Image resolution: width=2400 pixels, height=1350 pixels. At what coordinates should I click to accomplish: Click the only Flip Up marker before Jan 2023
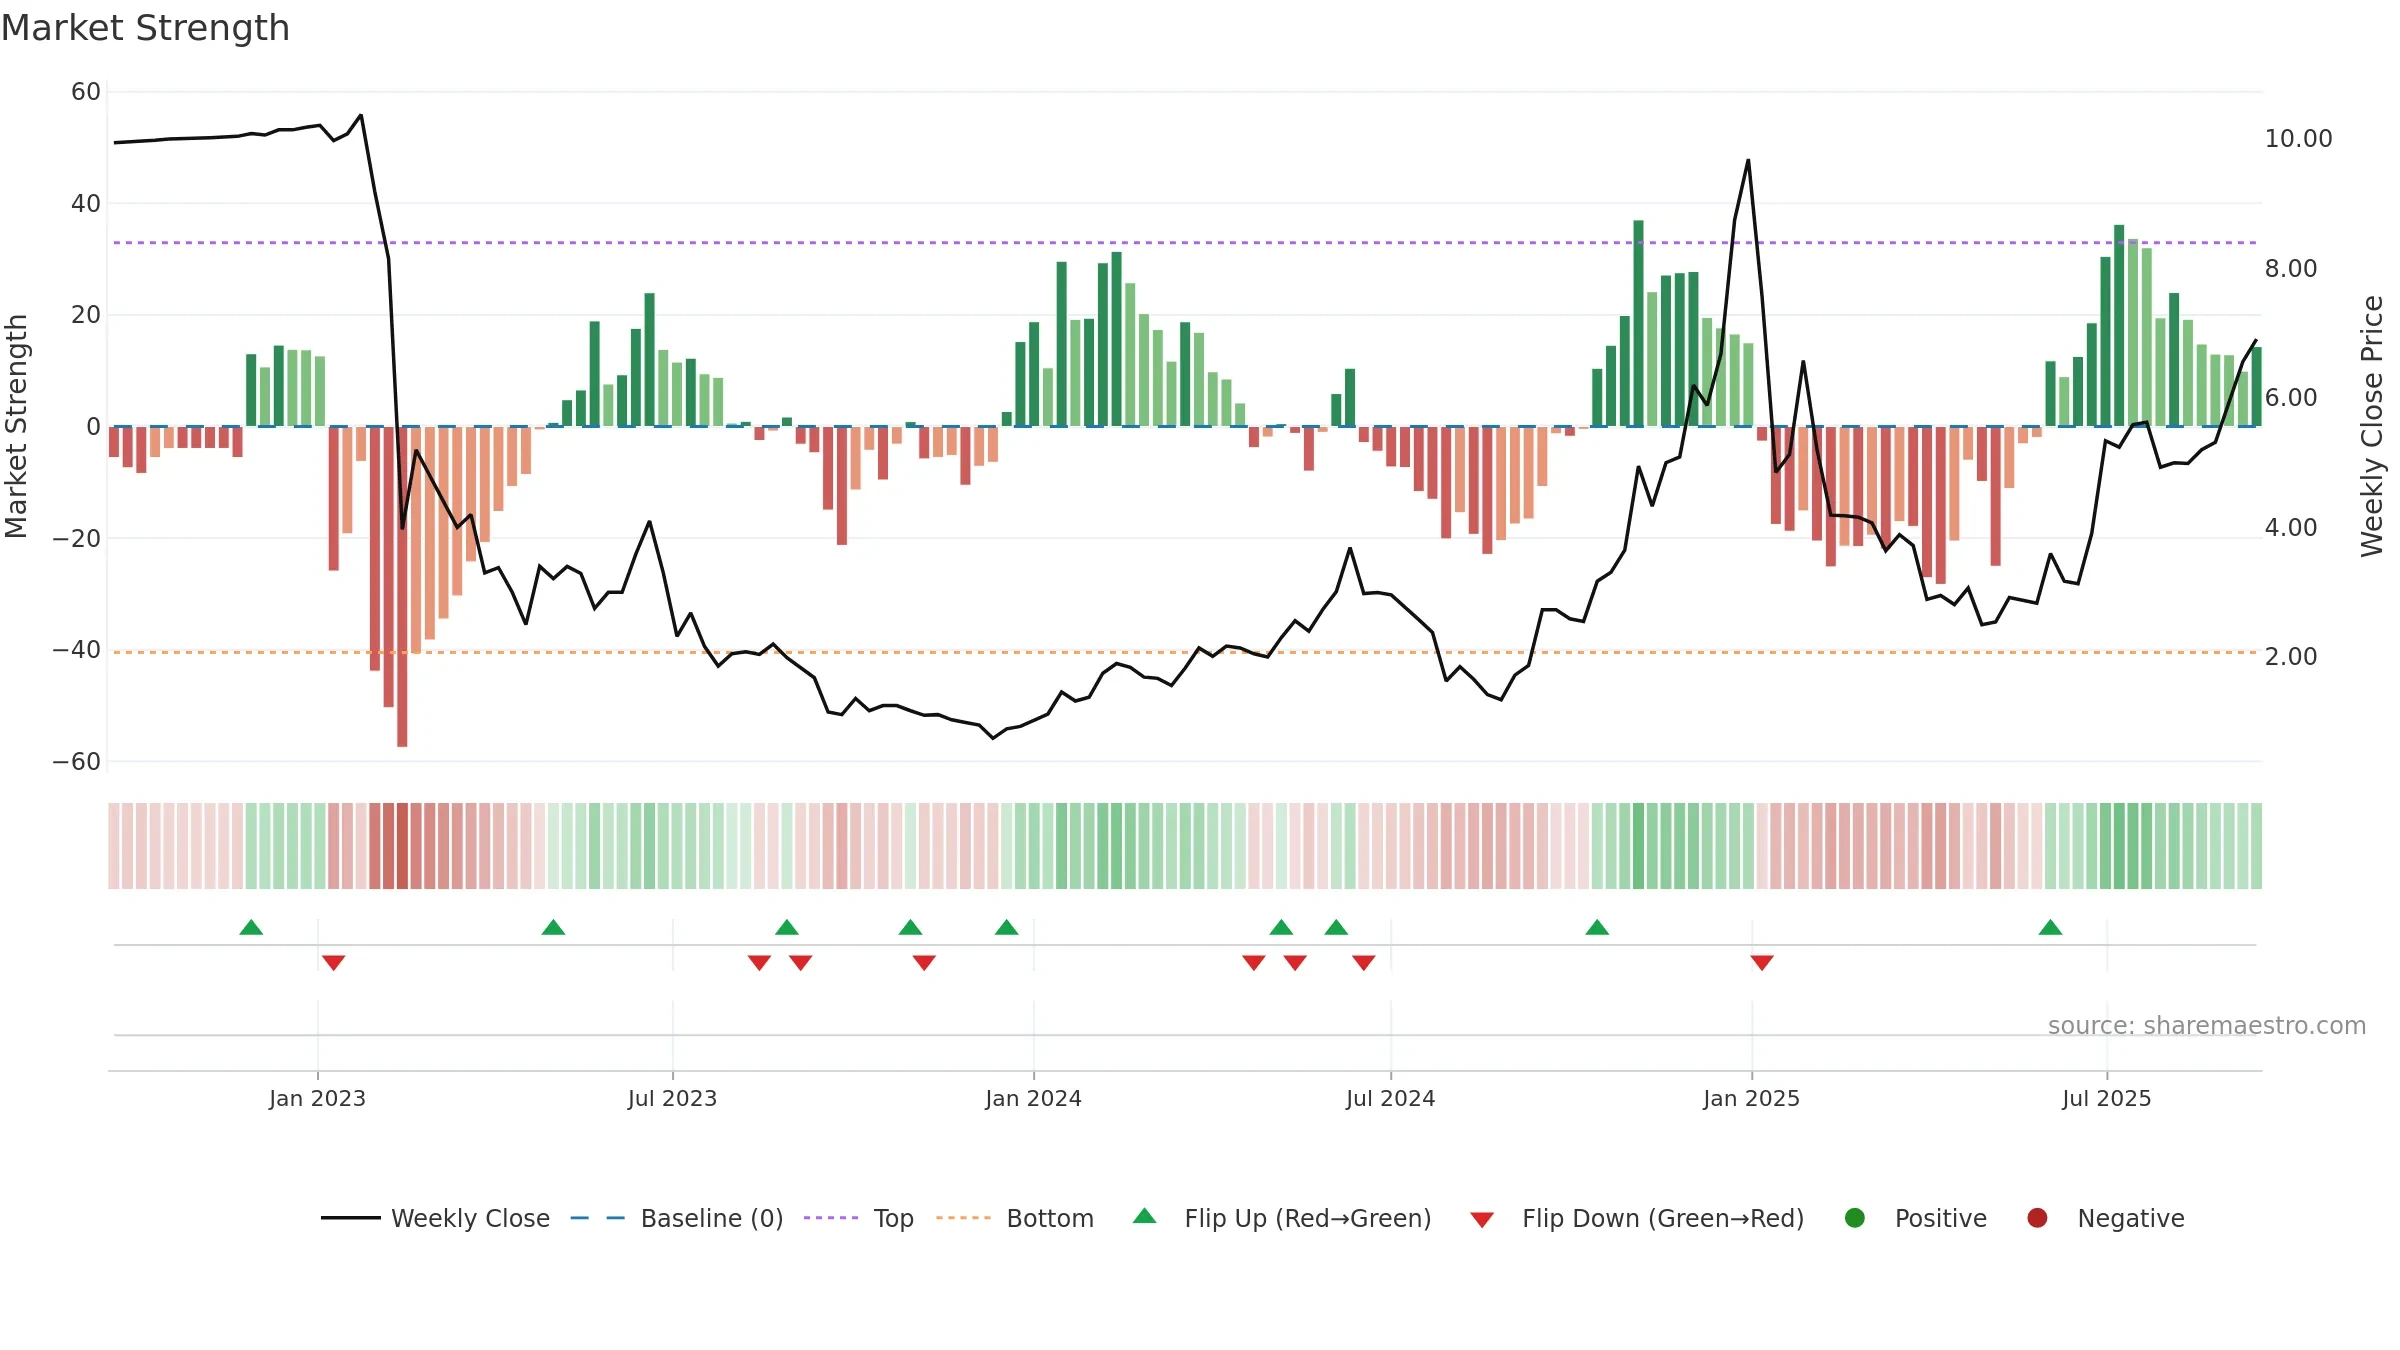coord(251,927)
